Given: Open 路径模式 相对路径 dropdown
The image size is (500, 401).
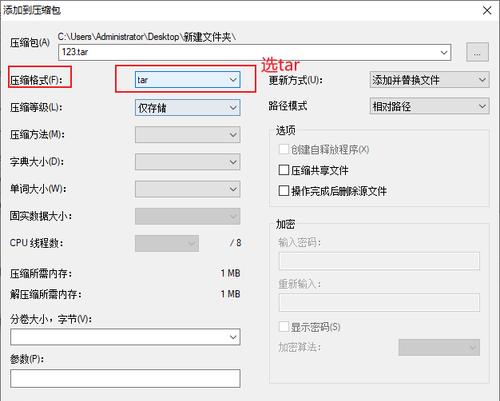Looking at the screenshot, I should tap(430, 106).
